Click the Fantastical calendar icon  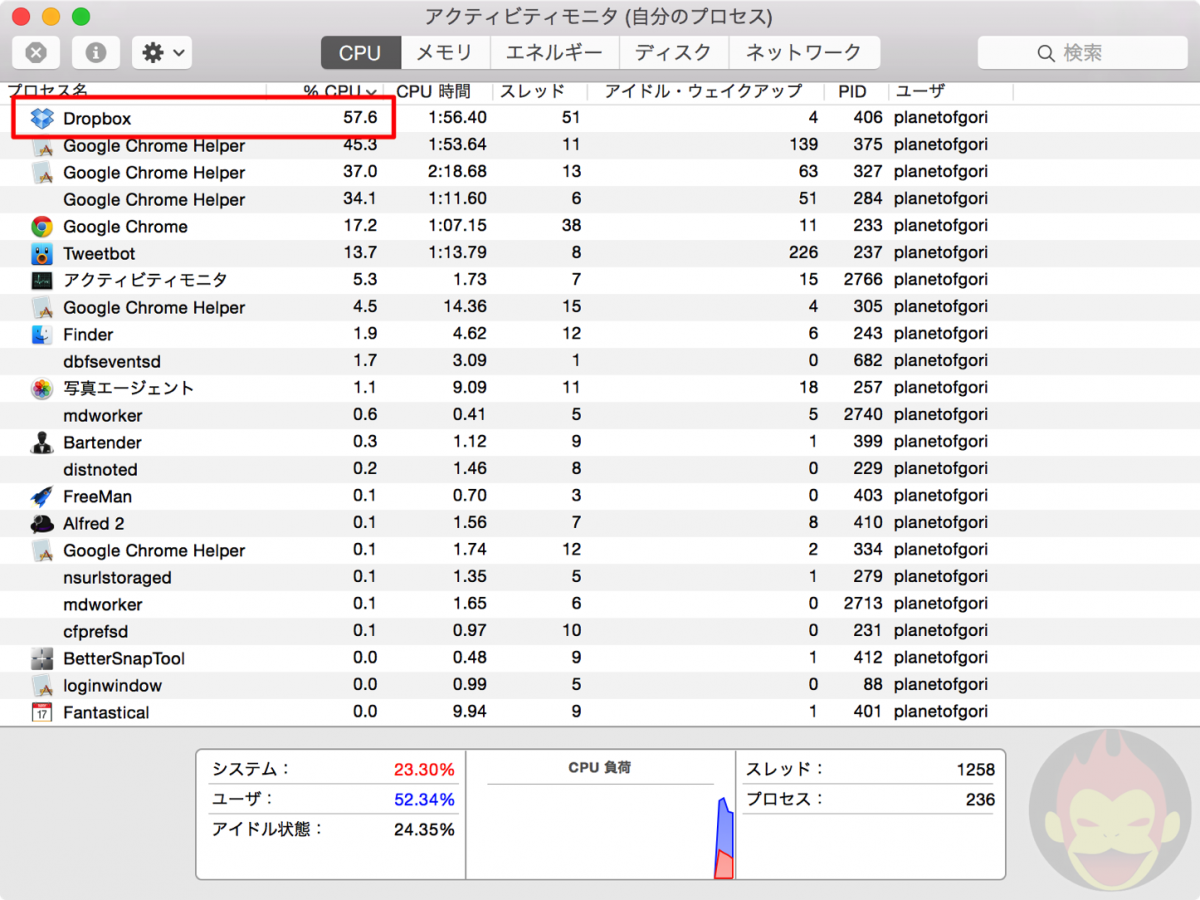[41, 712]
